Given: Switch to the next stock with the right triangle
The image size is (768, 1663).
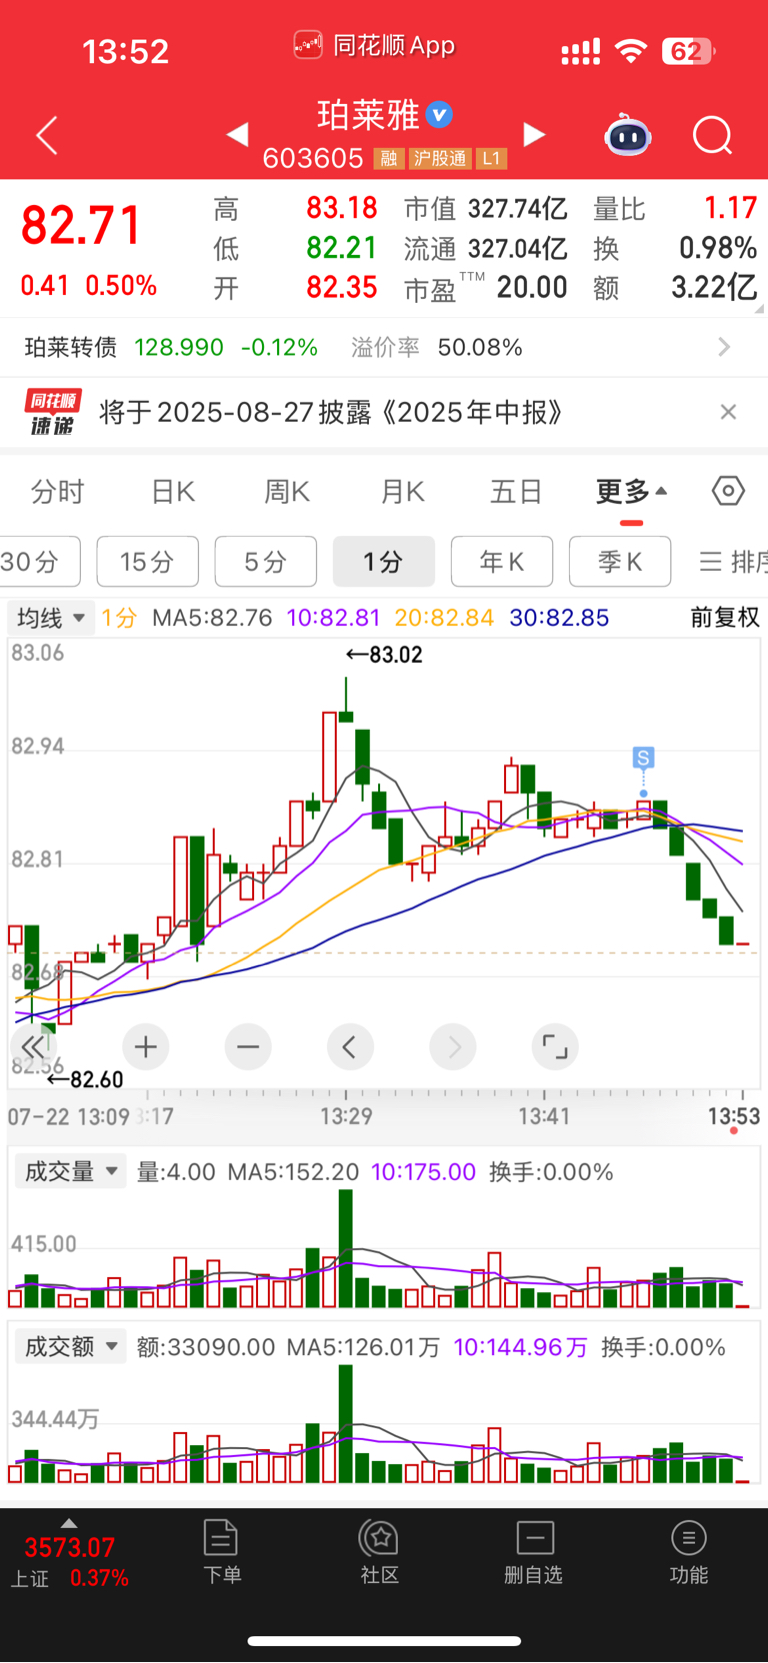Looking at the screenshot, I should click(x=535, y=134).
